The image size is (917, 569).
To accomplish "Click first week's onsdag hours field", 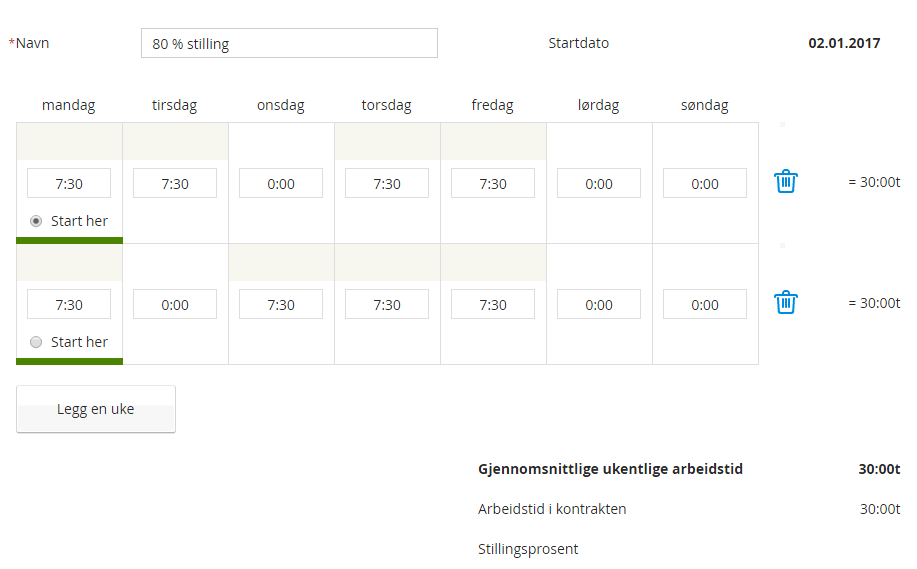I will [x=281, y=184].
